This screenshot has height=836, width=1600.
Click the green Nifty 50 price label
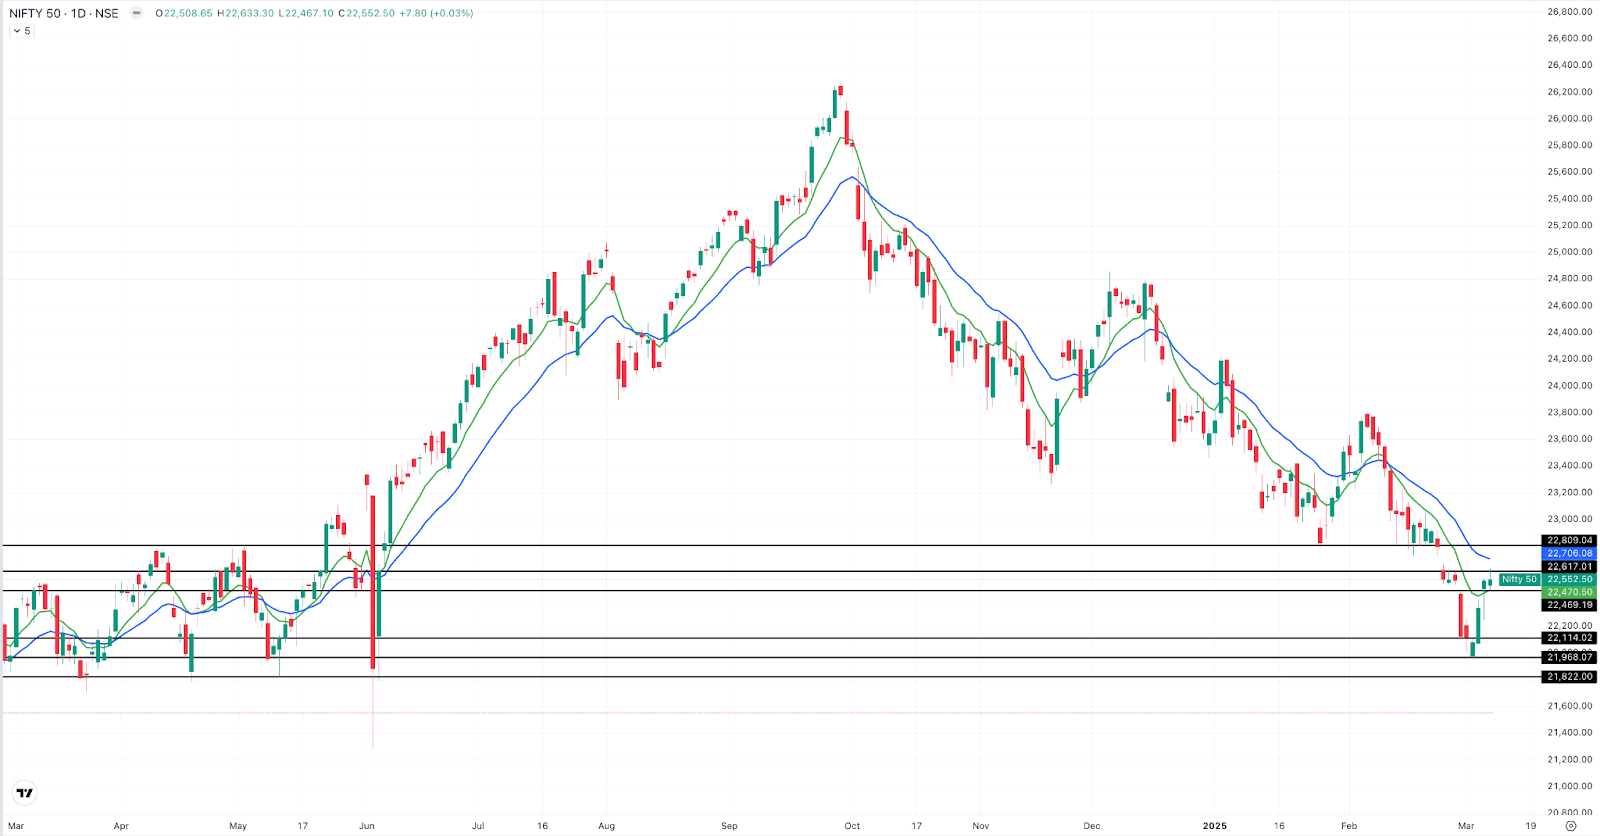[x=1519, y=579]
